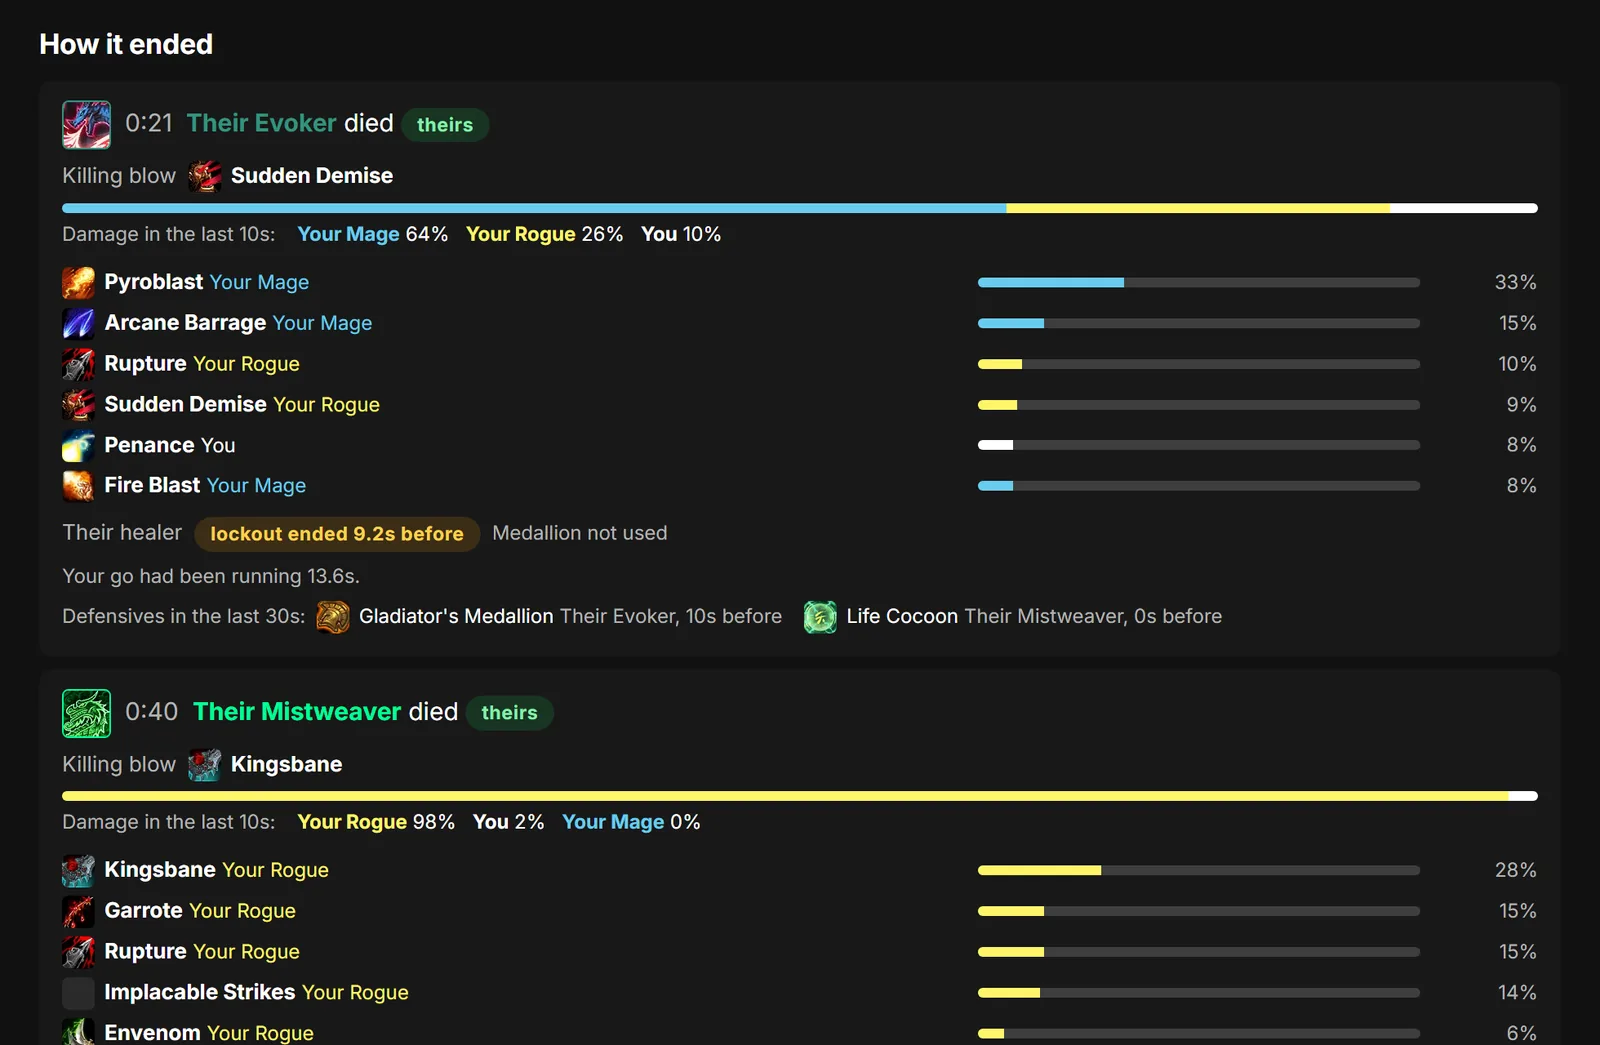Click the 'theirs' badge next to Mistweaver died
This screenshot has width=1600, height=1045.
pos(510,713)
